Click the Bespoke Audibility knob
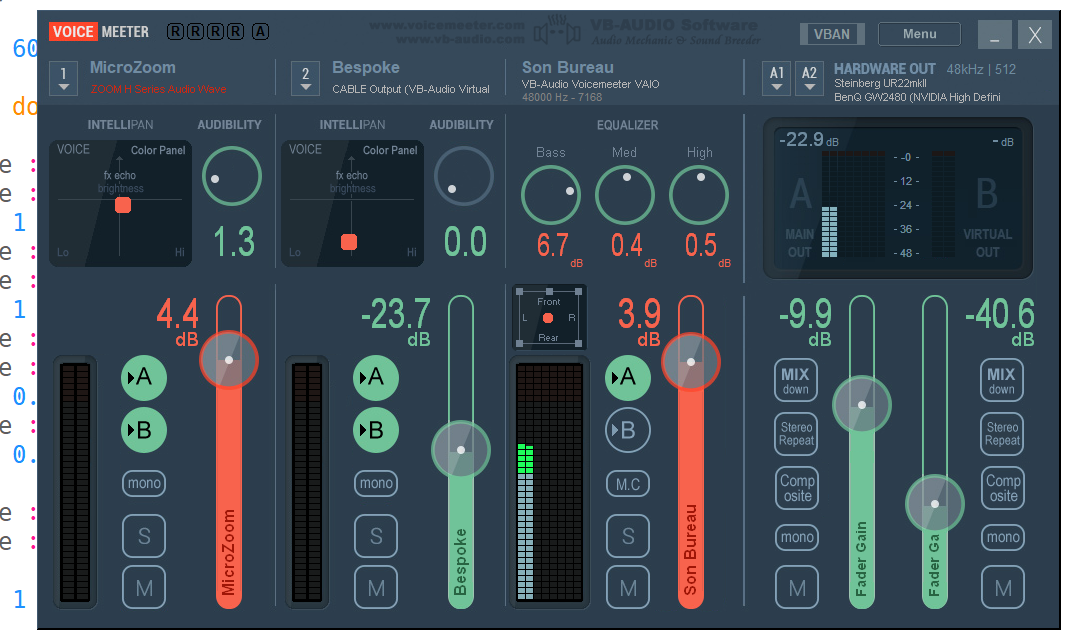This screenshot has height=642, width=1077. [x=464, y=176]
